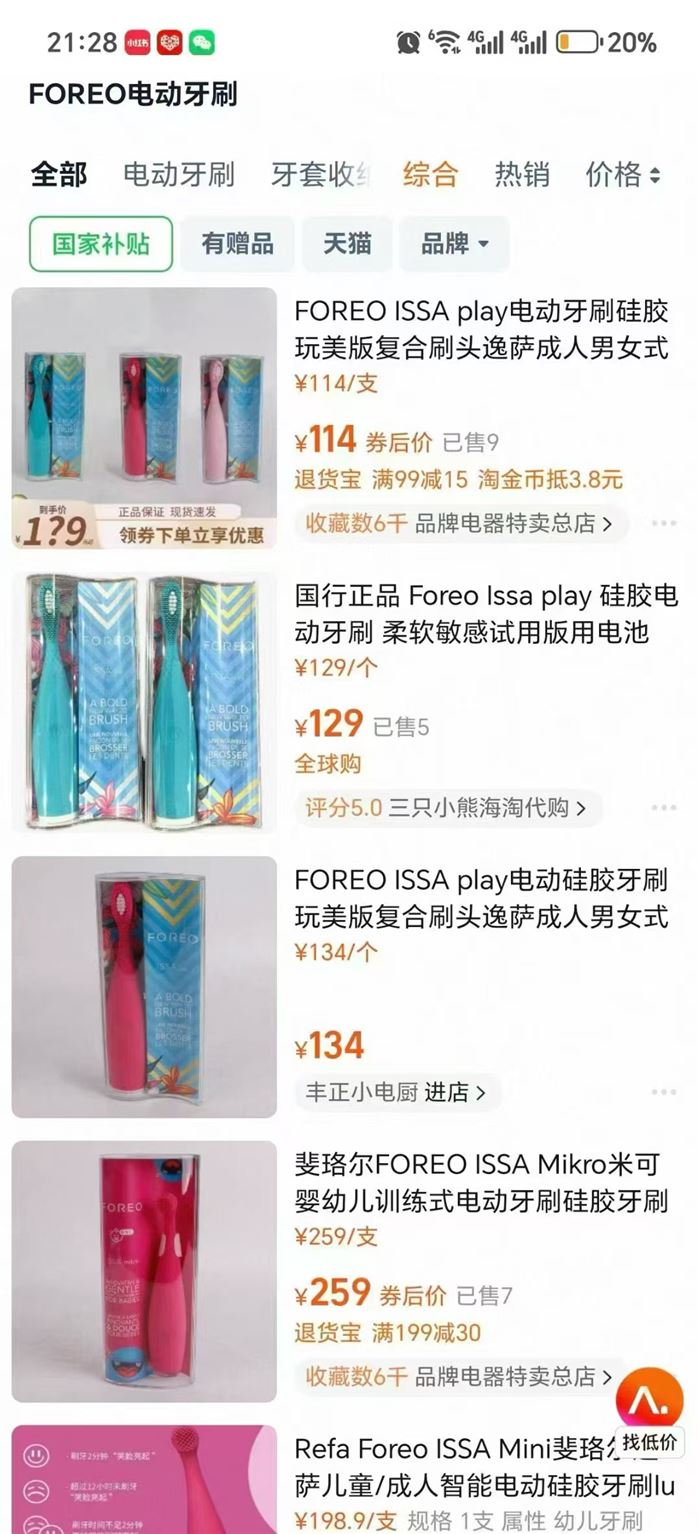Tap the three dots on the ¥129 listing
Screen dimensions: 700x1534
663,807
